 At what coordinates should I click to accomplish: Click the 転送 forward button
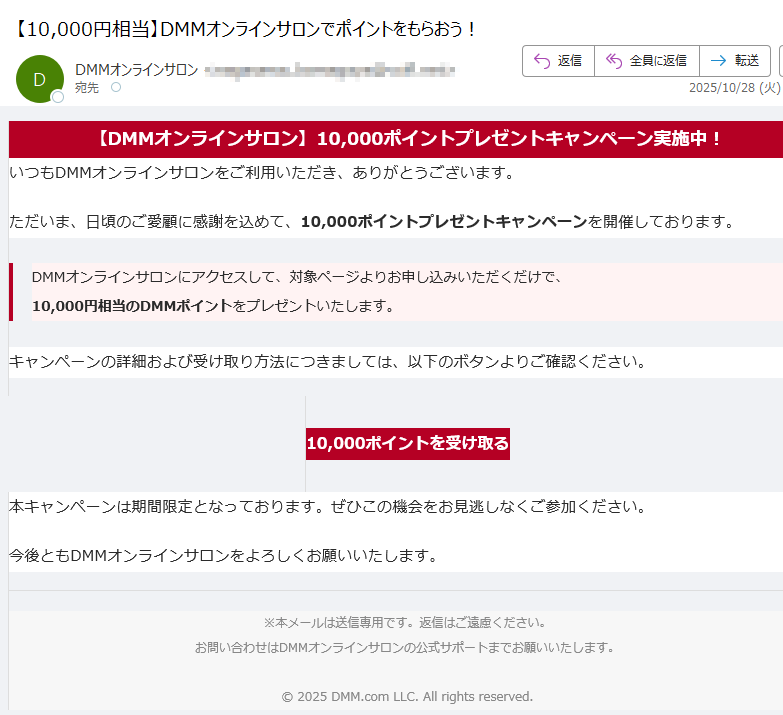click(x=735, y=61)
